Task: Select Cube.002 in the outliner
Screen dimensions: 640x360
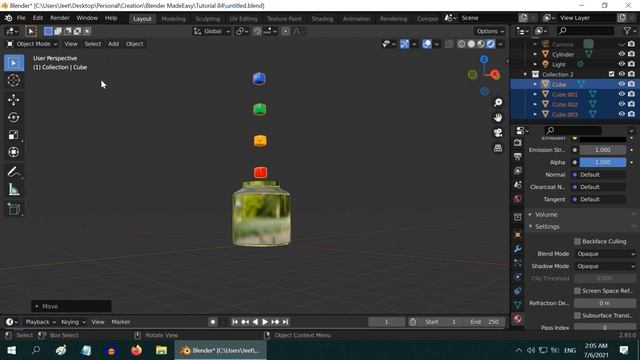Action: (564, 104)
